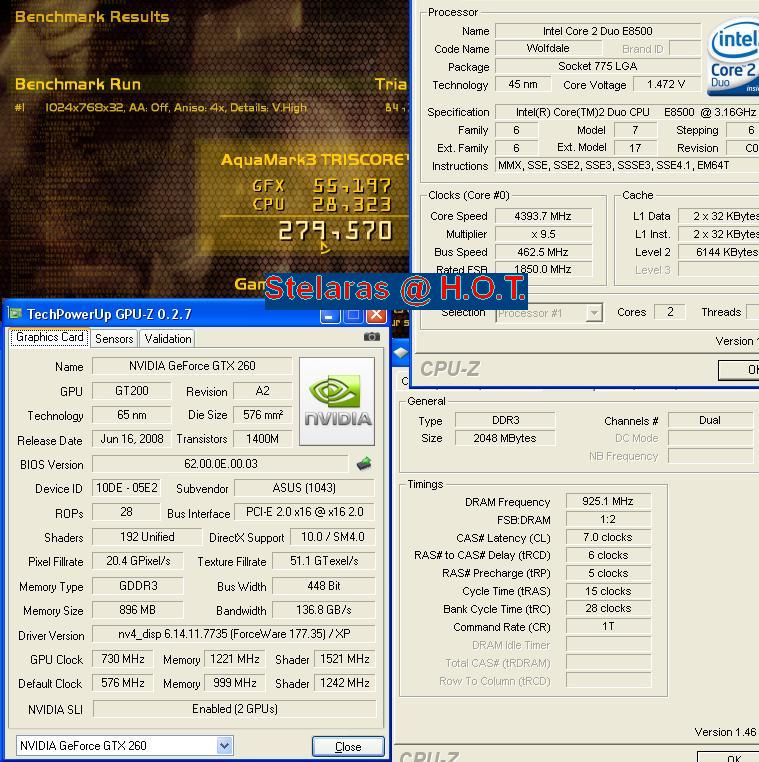Click the Bus Interface value PCI-E 2.0 x16
The height and width of the screenshot is (762, 759).
pyautogui.click(x=304, y=512)
